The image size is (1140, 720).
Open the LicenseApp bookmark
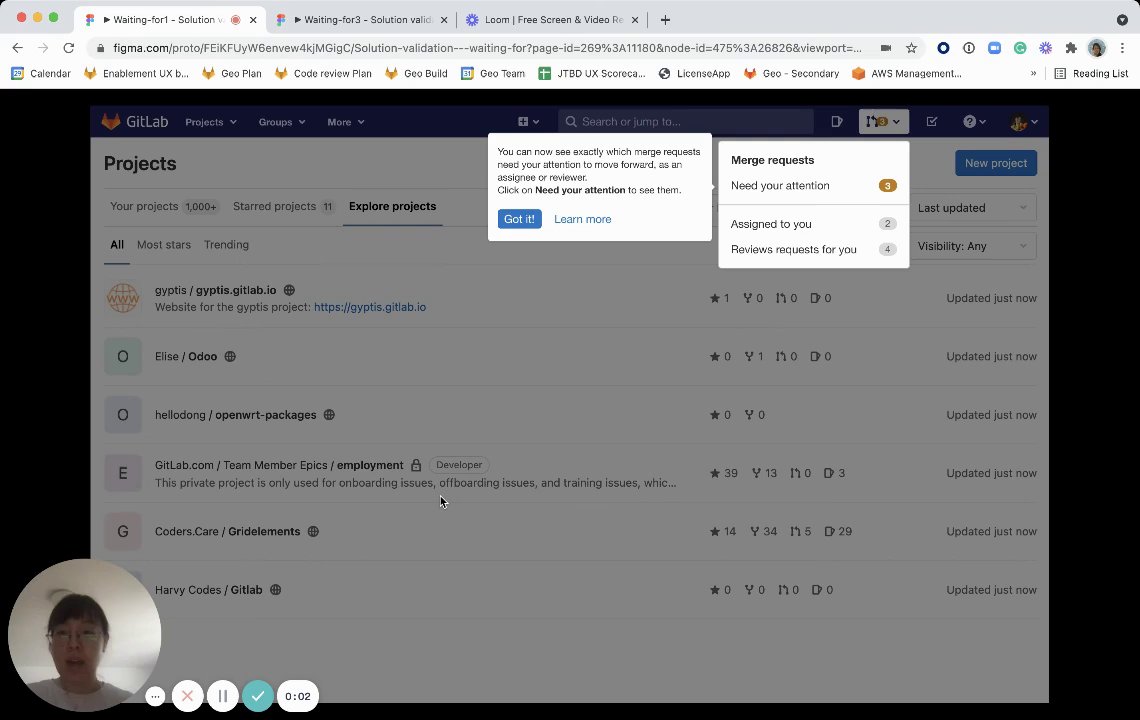(x=694, y=73)
